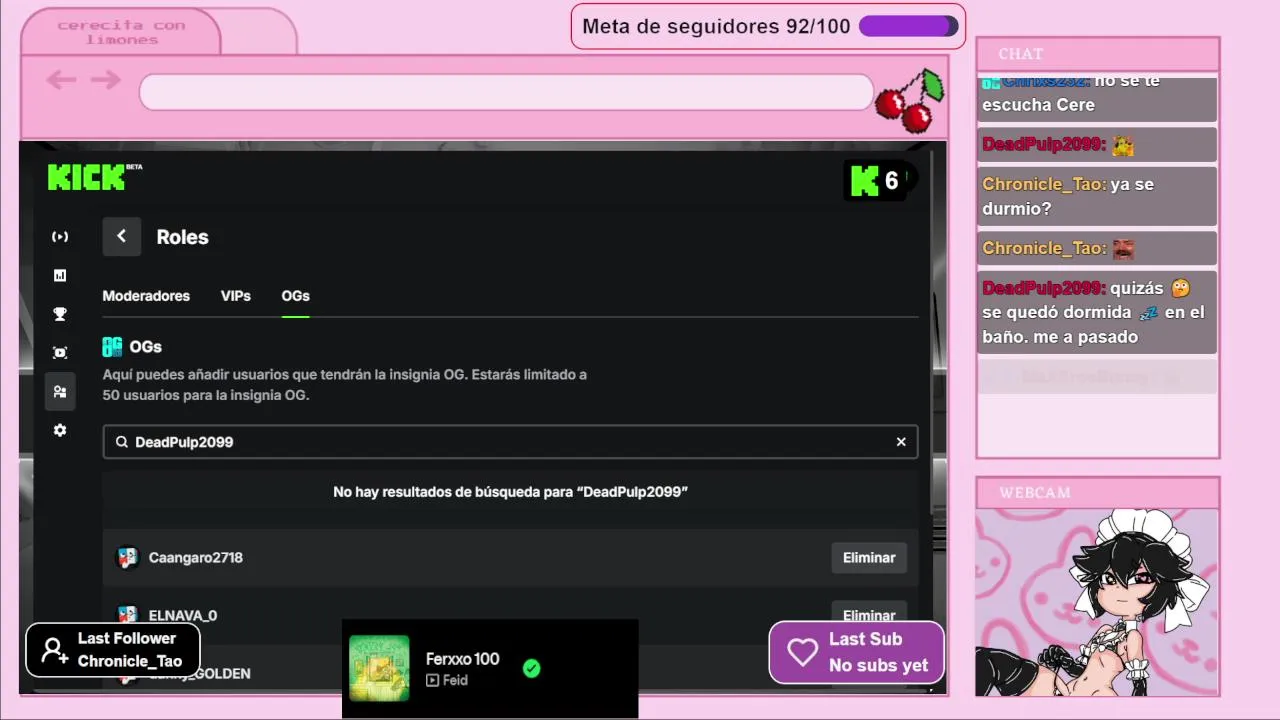
Task: Click the Roles page title
Action: click(x=182, y=237)
